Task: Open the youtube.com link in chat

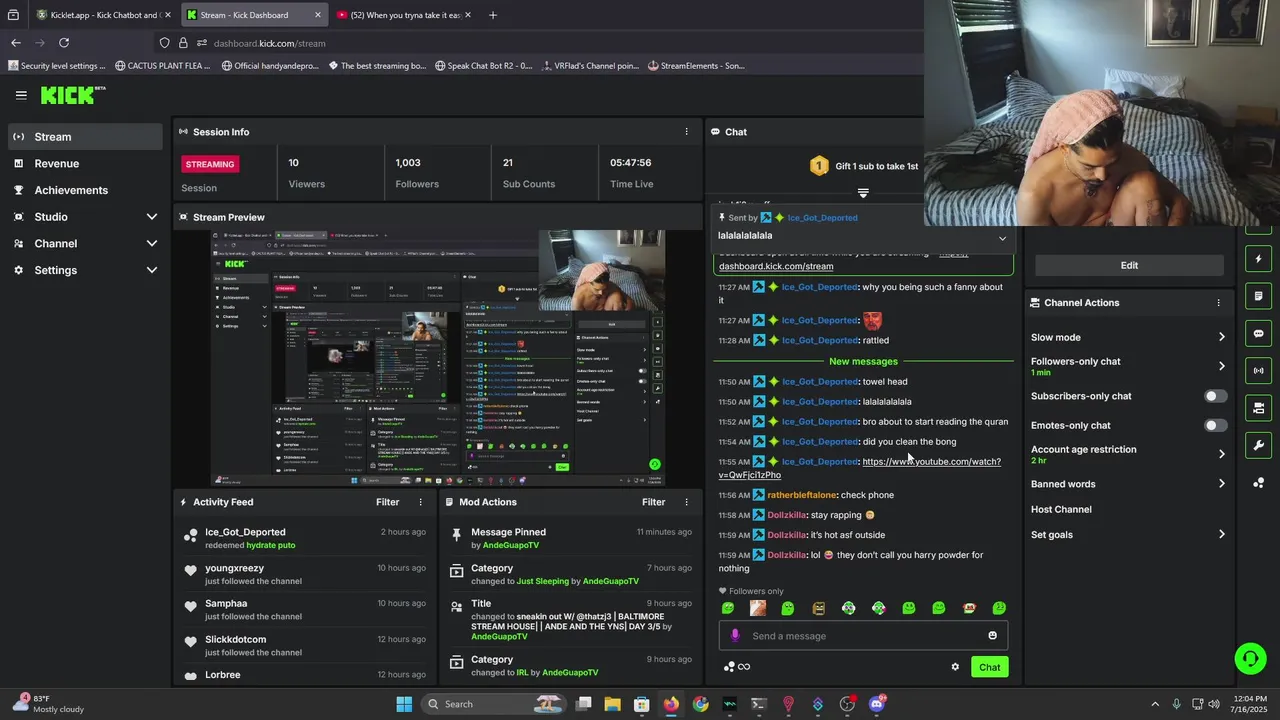Action: point(860,468)
